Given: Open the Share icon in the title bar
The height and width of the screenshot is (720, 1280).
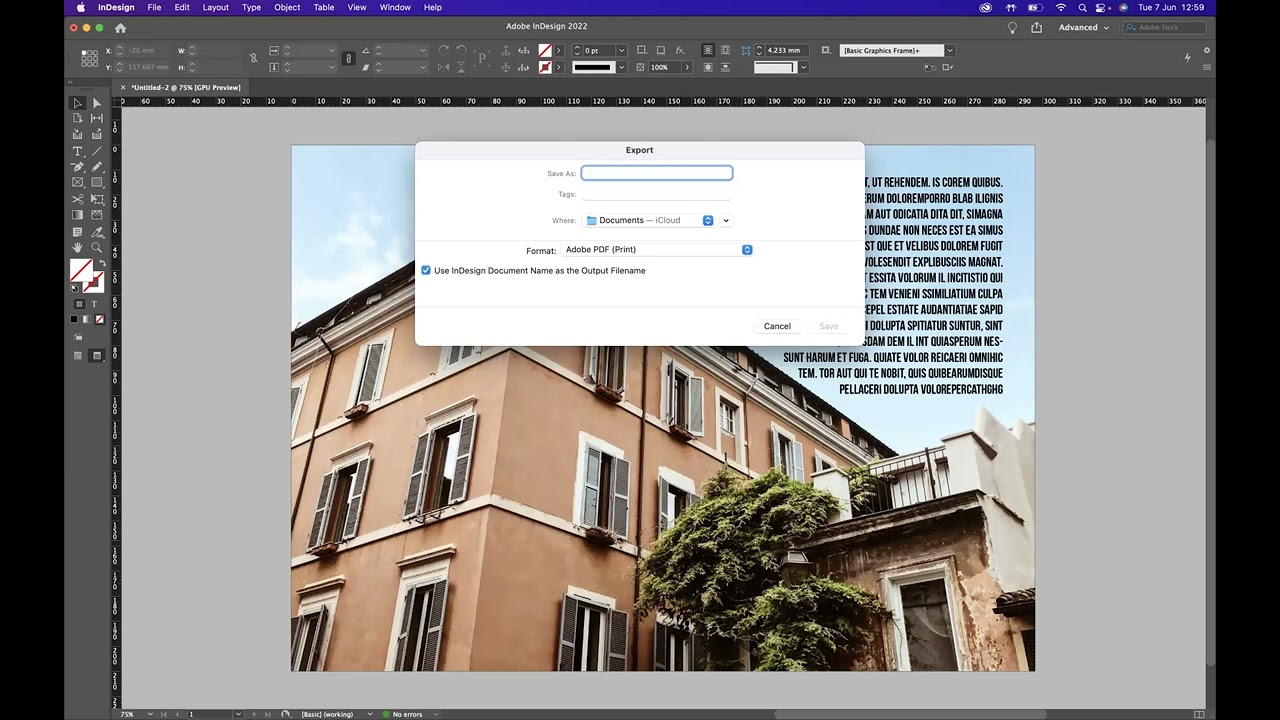Looking at the screenshot, I should (x=1036, y=28).
